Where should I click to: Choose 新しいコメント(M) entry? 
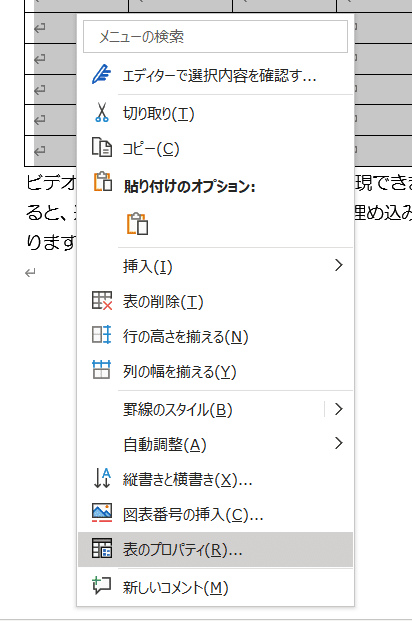(x=215, y=587)
